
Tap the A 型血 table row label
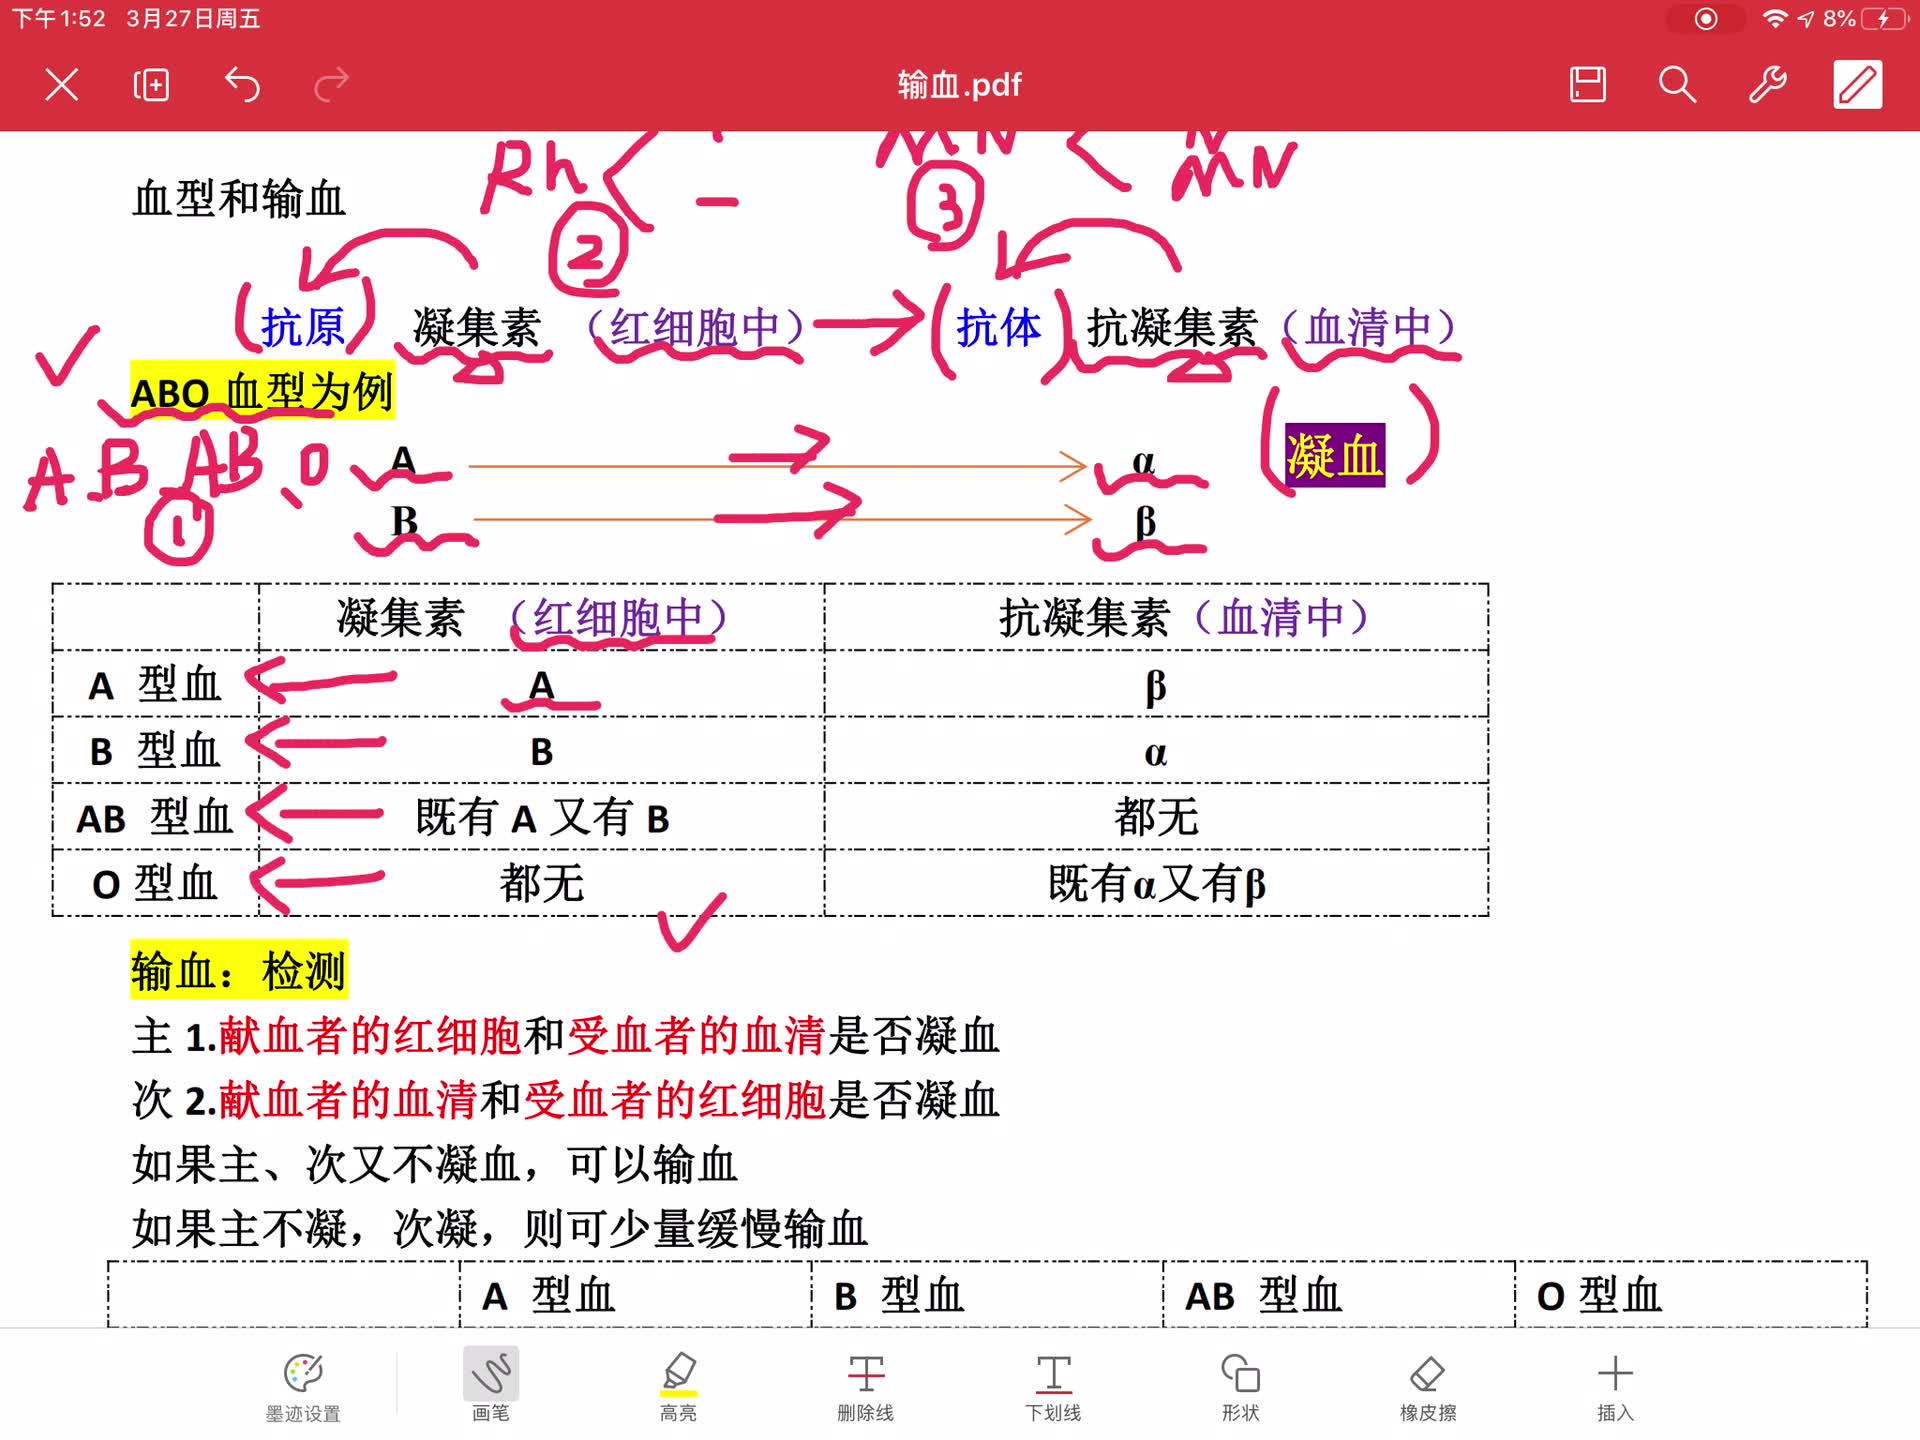coord(155,685)
